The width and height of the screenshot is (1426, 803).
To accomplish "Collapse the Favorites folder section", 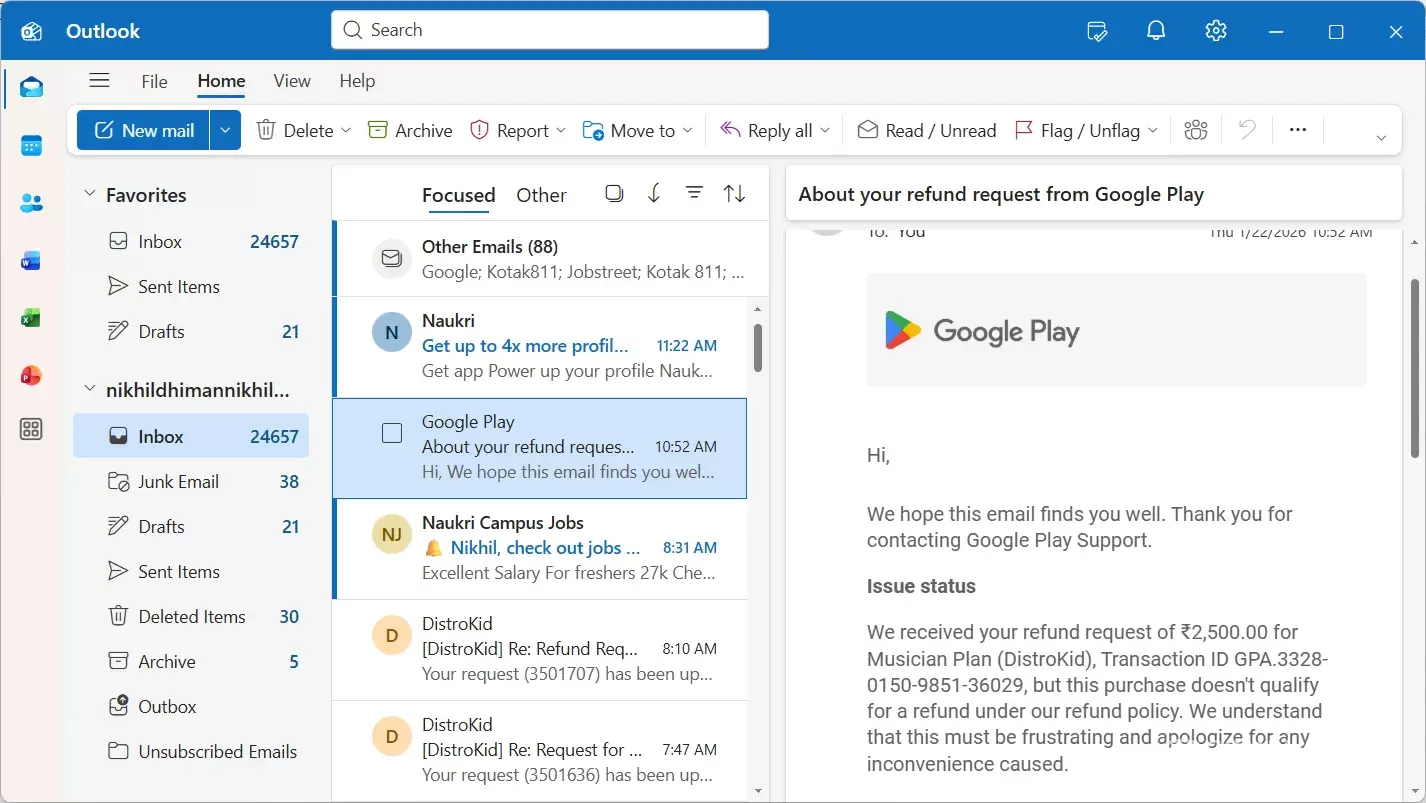I will click(x=90, y=194).
